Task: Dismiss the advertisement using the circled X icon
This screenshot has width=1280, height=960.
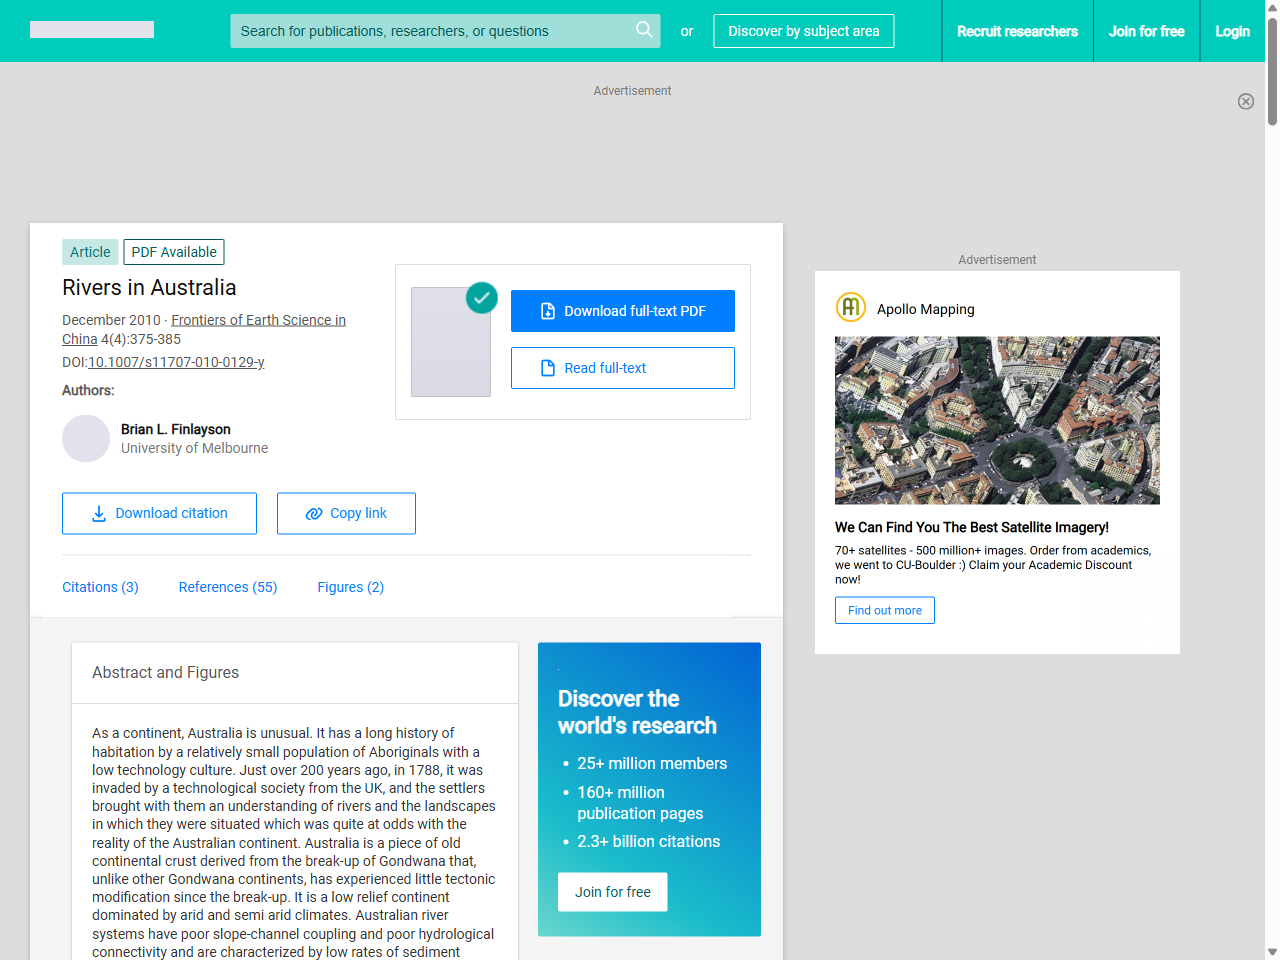Action: pyautogui.click(x=1246, y=101)
